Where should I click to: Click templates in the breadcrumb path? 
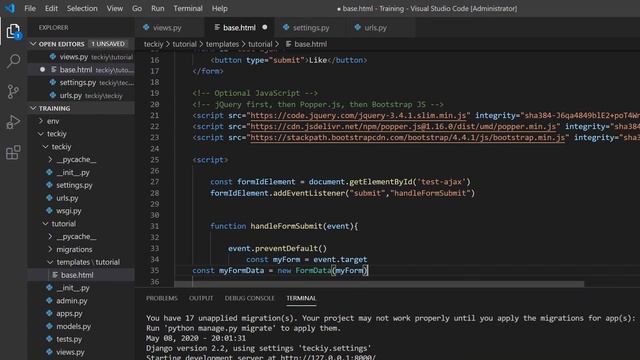pos(222,44)
